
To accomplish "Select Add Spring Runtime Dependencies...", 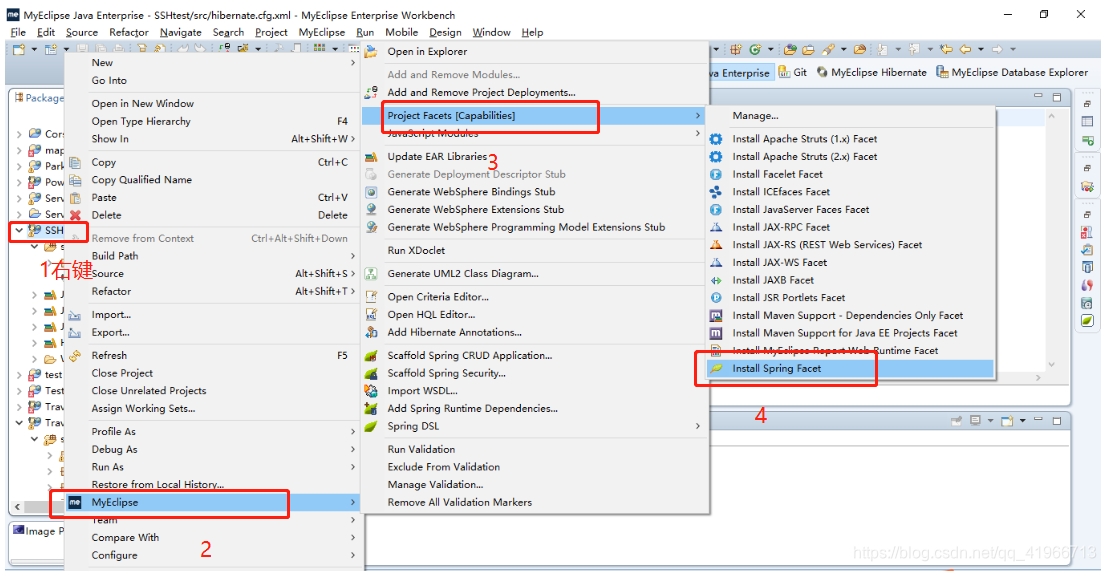I will [x=533, y=408].
